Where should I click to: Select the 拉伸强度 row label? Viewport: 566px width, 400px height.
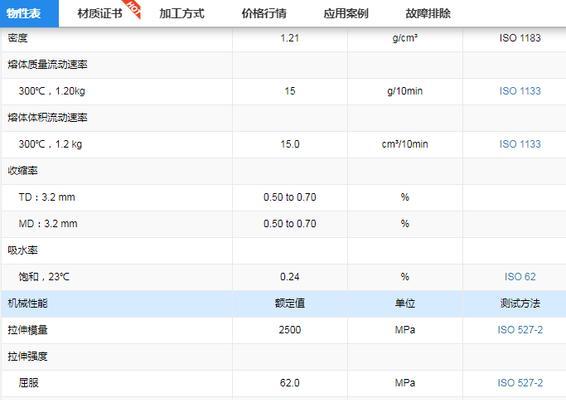28,356
